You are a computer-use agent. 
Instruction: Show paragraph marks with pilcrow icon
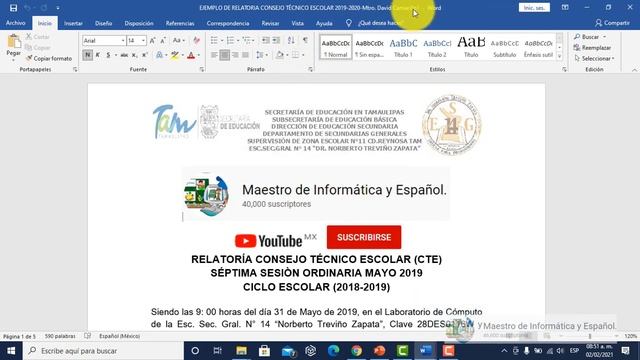(305, 40)
